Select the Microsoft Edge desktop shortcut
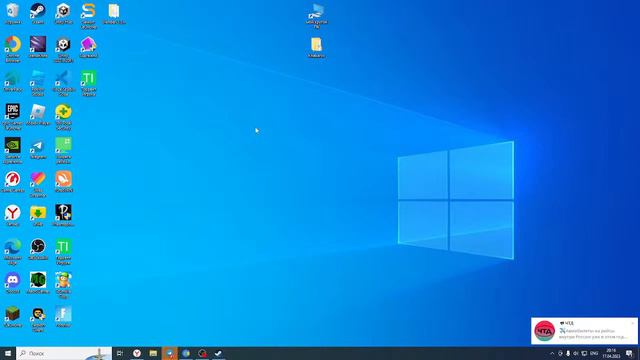 coord(13,252)
